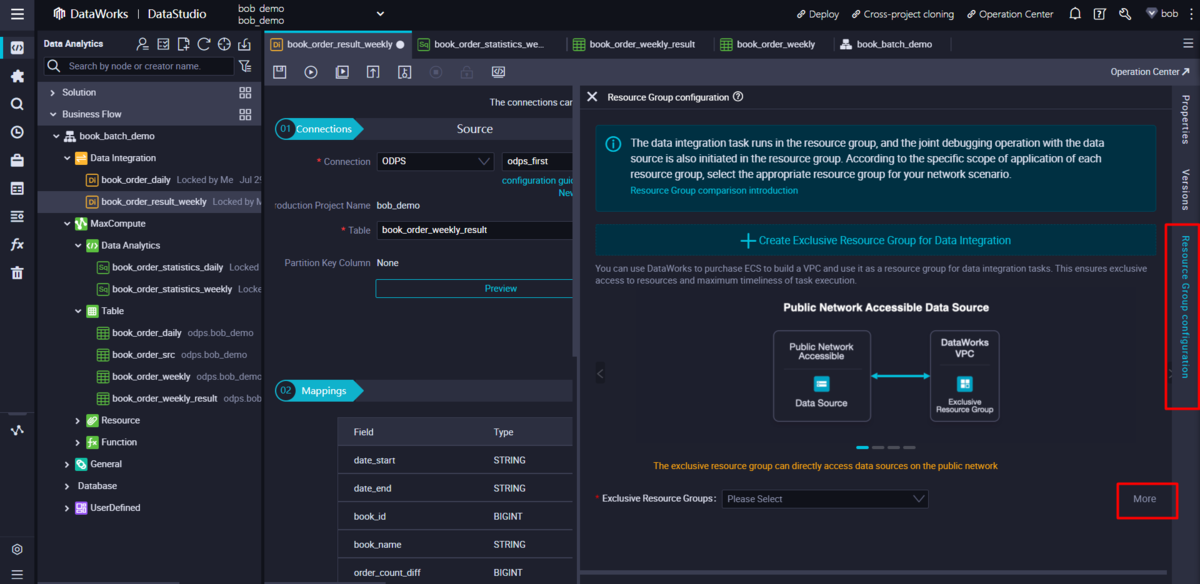Viewport: 1200px width, 584px height.
Task: Click the filter icon beside search box
Action: pyautogui.click(x=246, y=66)
